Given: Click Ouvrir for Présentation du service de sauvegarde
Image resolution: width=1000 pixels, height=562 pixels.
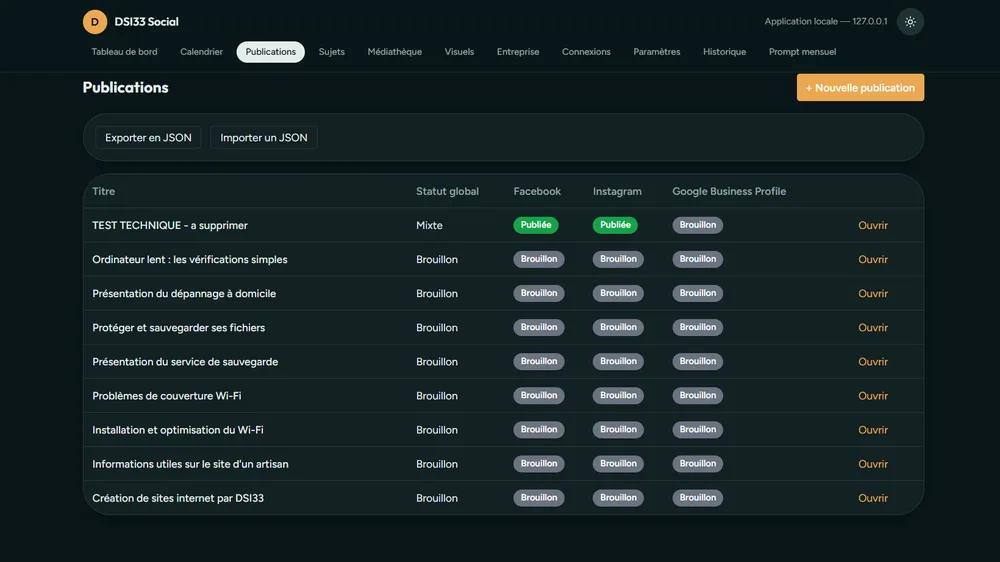Looking at the screenshot, I should coord(872,362).
